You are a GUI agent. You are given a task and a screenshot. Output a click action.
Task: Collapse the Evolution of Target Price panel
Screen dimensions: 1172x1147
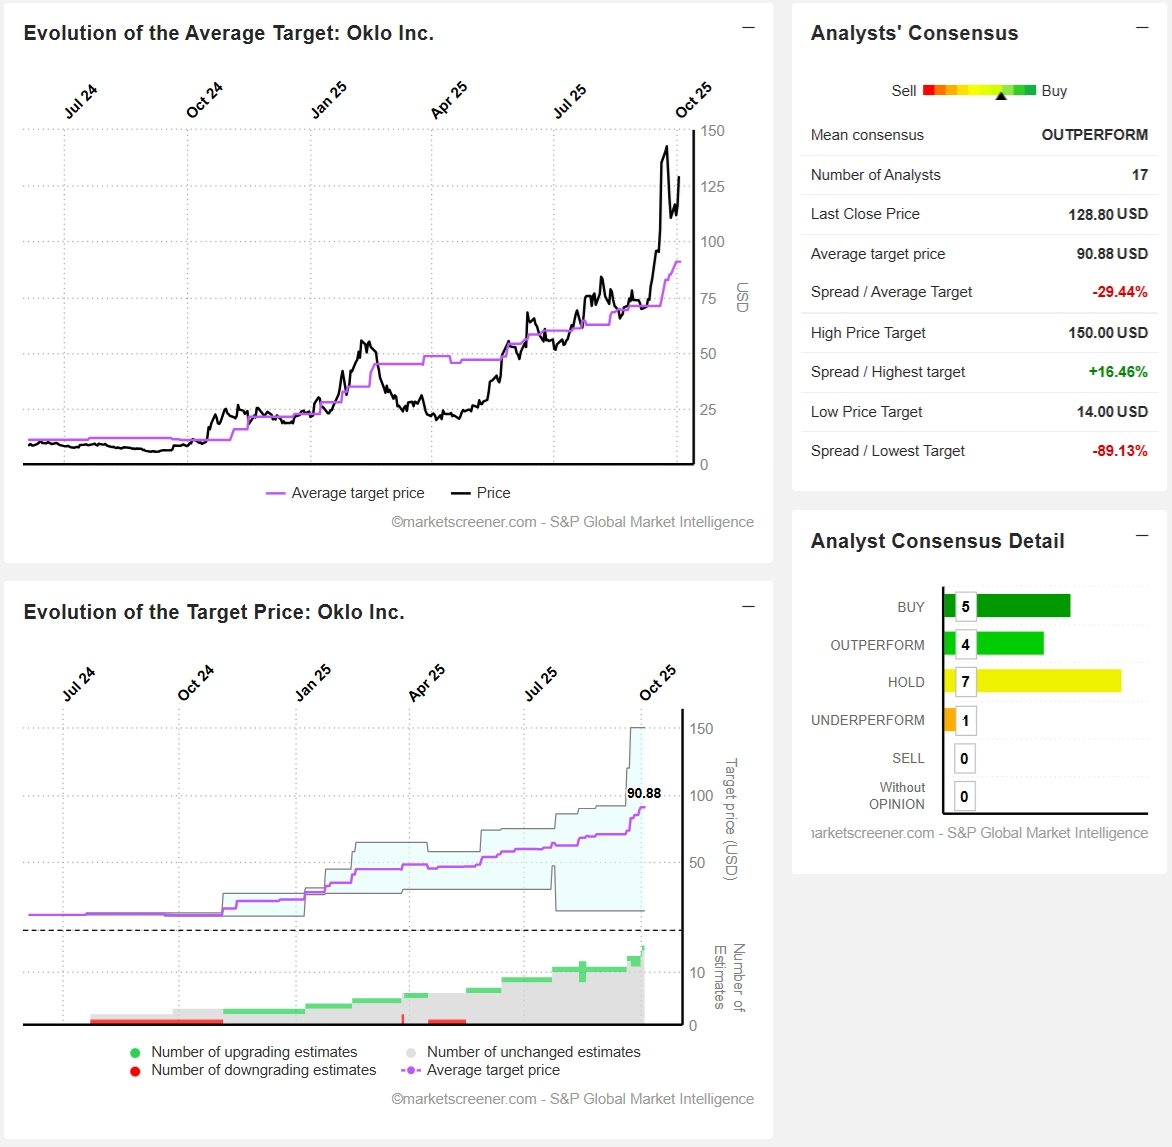[748, 607]
